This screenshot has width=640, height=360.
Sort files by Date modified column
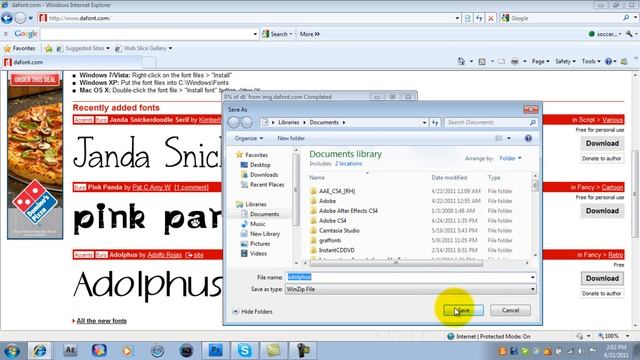click(449, 178)
